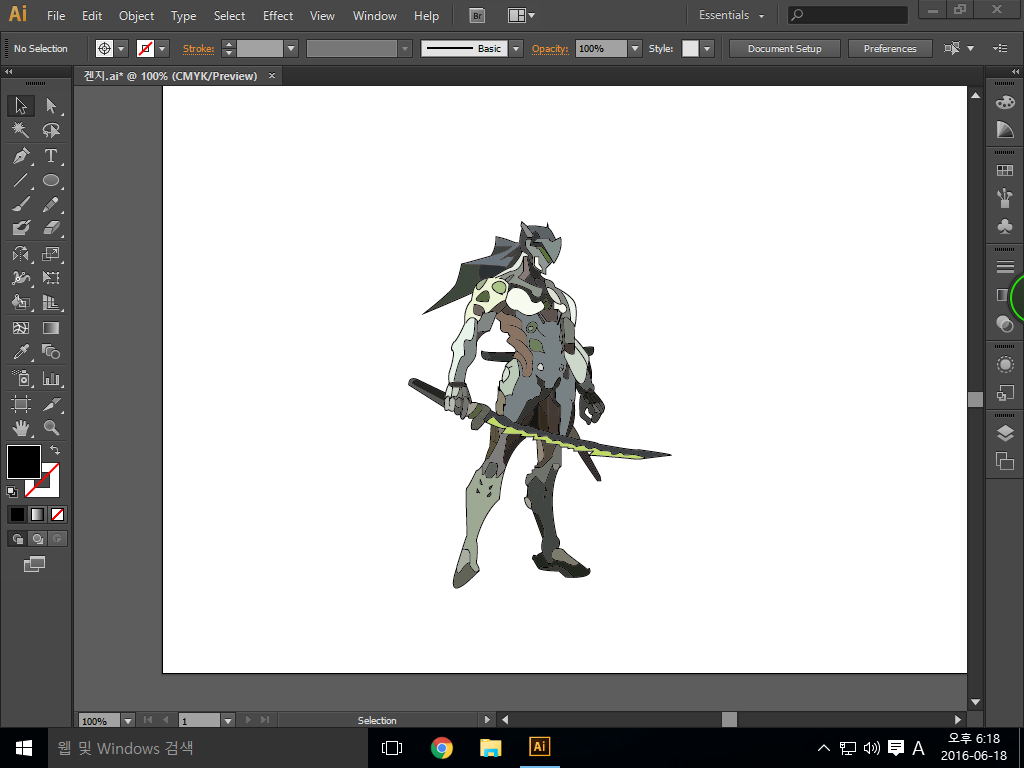Open the artboard number dropdown
The image size is (1024, 768).
227,720
